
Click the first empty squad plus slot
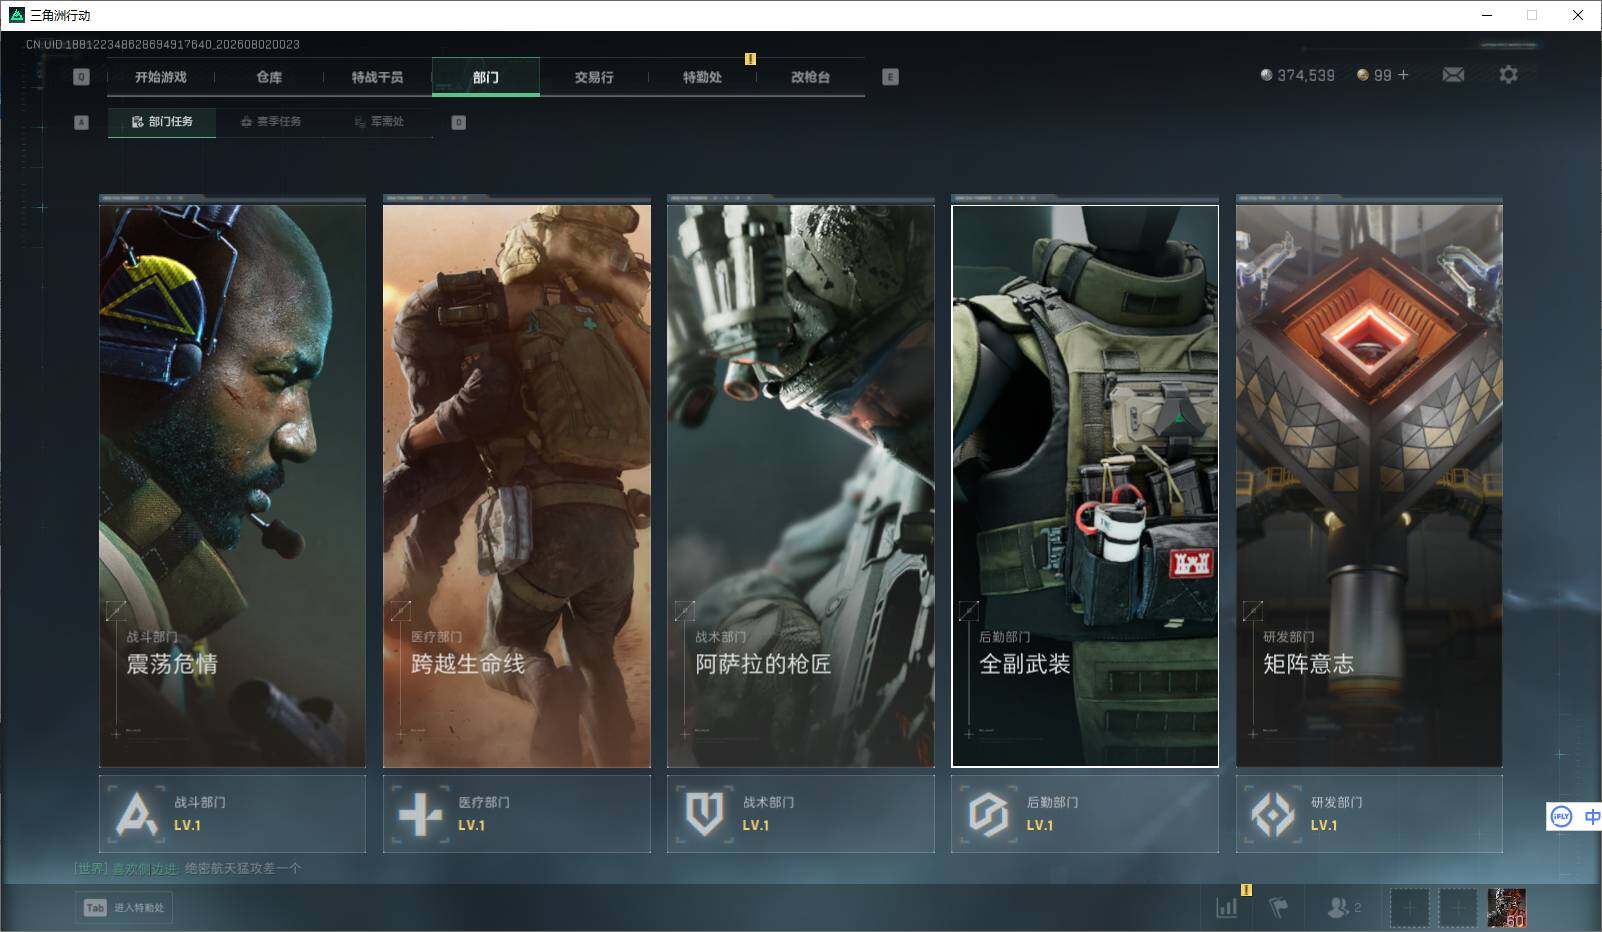(x=1409, y=908)
